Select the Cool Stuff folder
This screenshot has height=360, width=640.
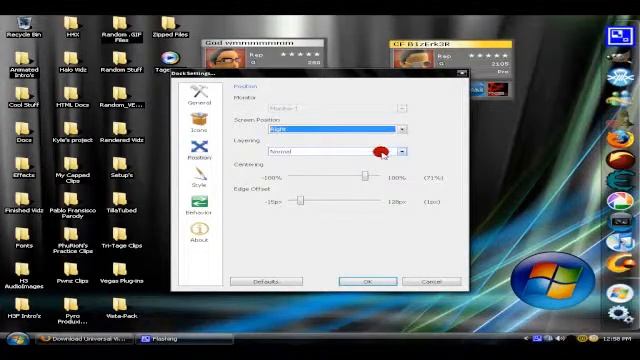tap(24, 97)
